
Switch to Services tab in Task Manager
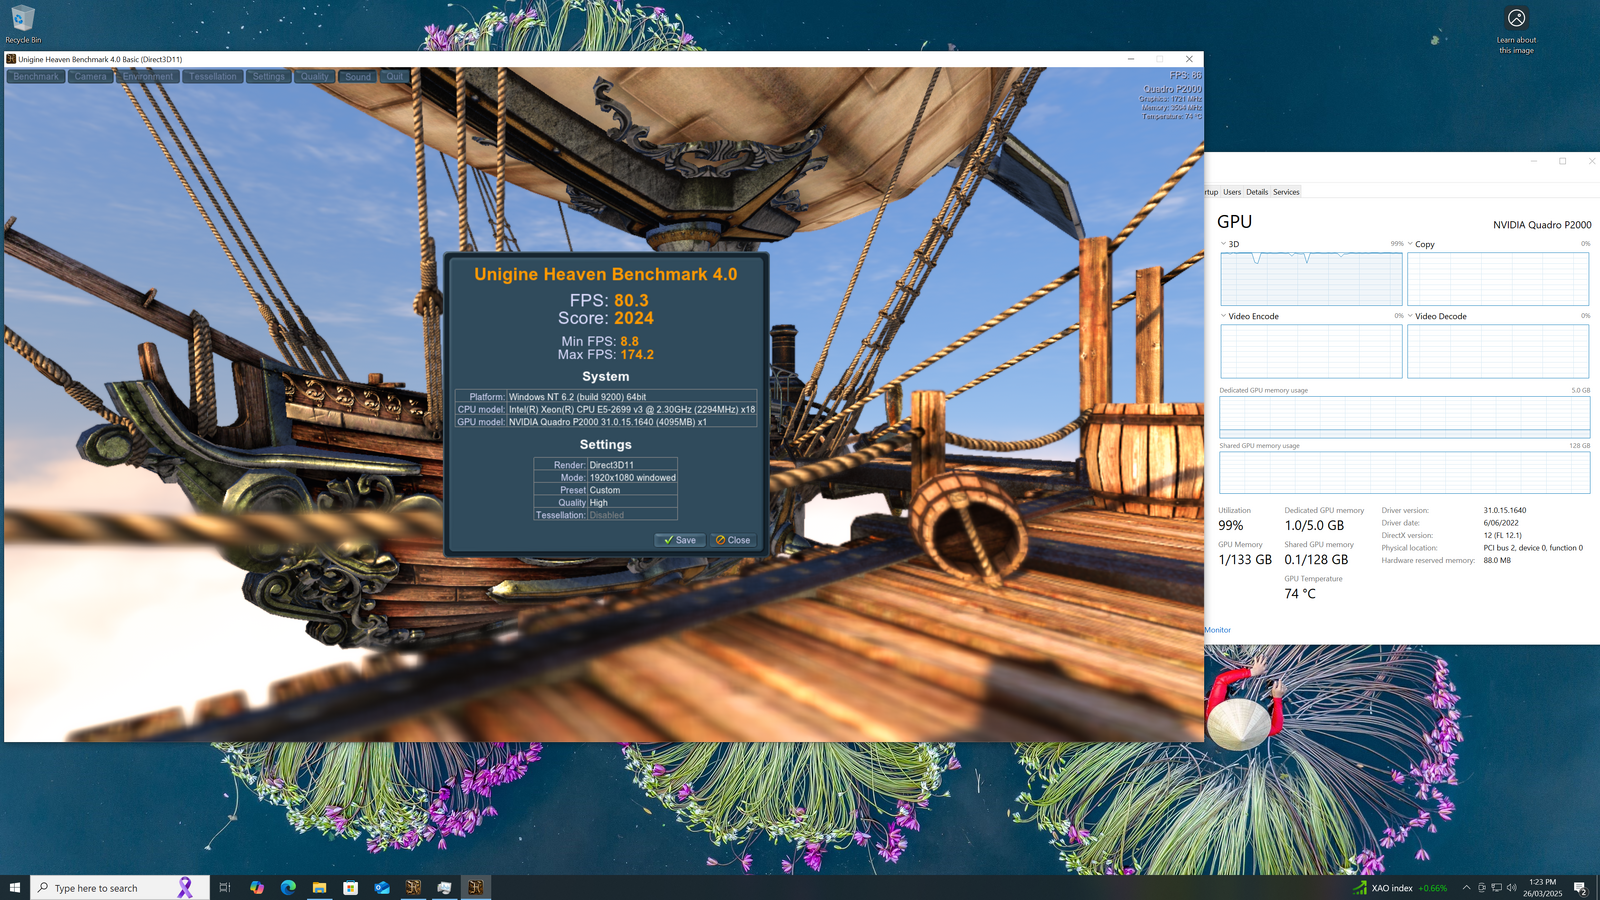tap(1286, 192)
